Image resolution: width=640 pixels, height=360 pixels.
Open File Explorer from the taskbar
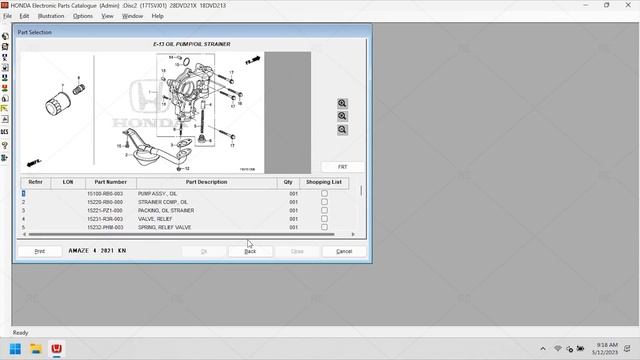coord(36,349)
